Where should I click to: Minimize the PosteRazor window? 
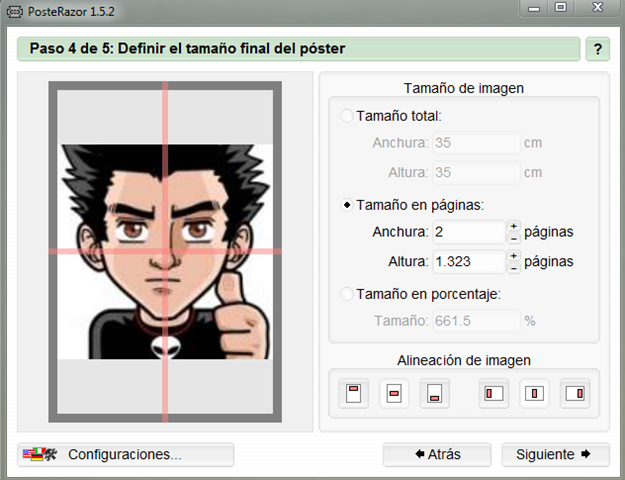point(534,8)
